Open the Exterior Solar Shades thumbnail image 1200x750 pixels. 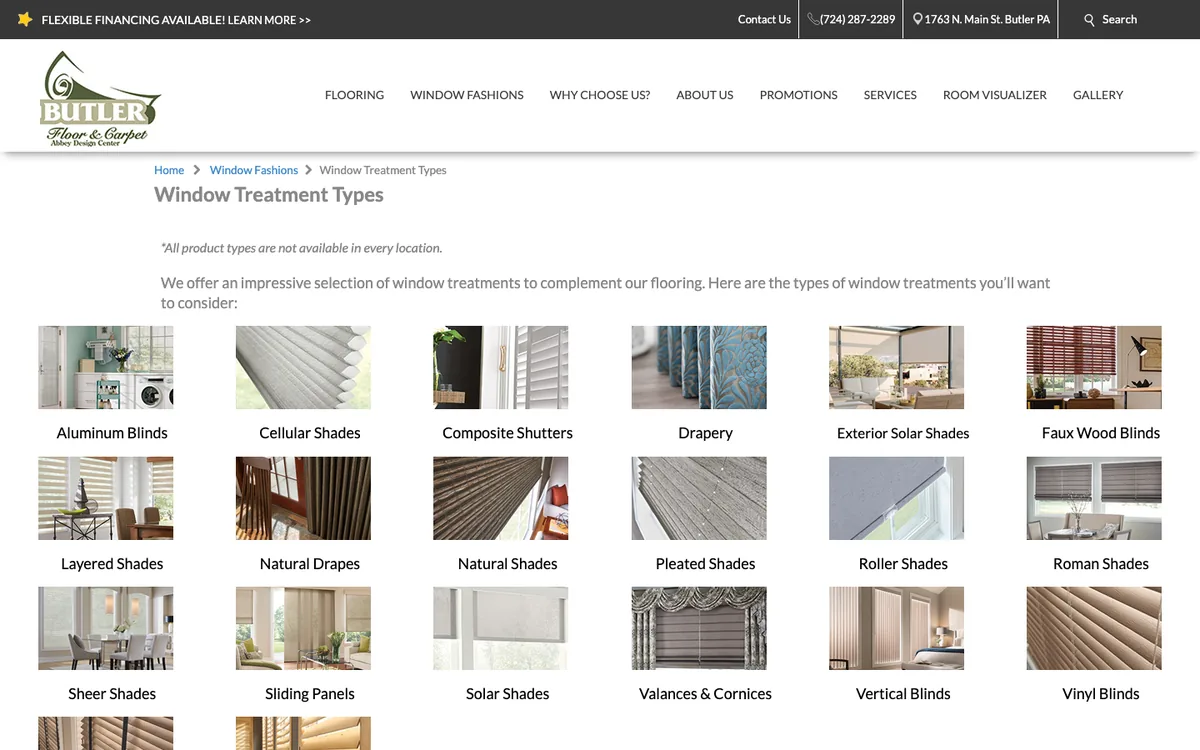[x=897, y=367]
